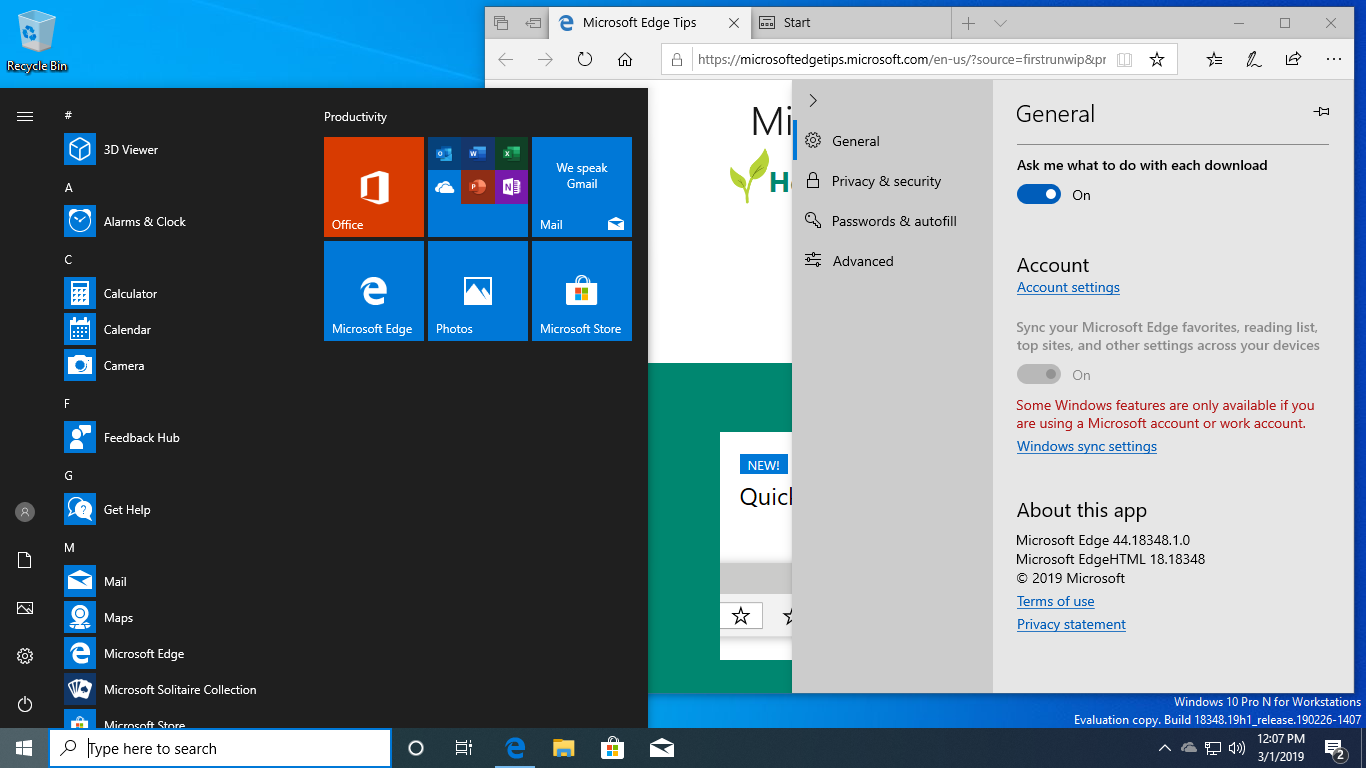
Task: Switch to Microsoft Edge Tips tab
Action: click(640, 23)
